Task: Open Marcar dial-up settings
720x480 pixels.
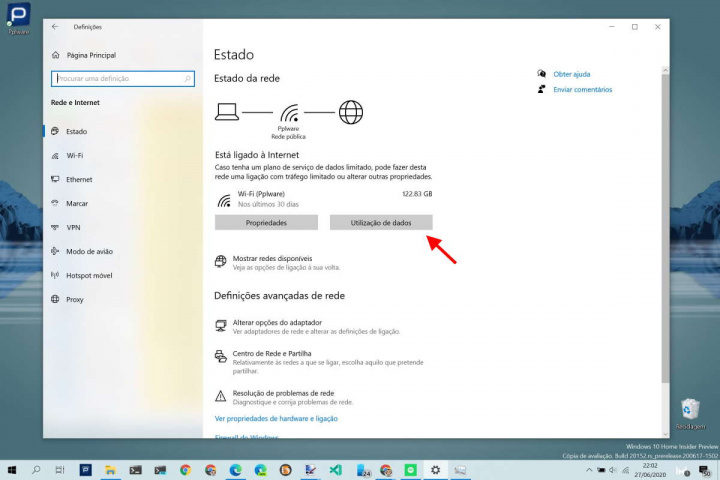Action: (x=77, y=204)
